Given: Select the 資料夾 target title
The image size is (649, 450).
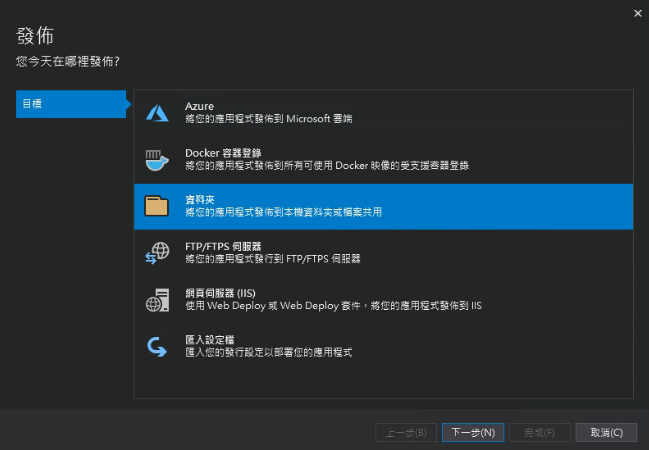Looking at the screenshot, I should tap(200, 200).
